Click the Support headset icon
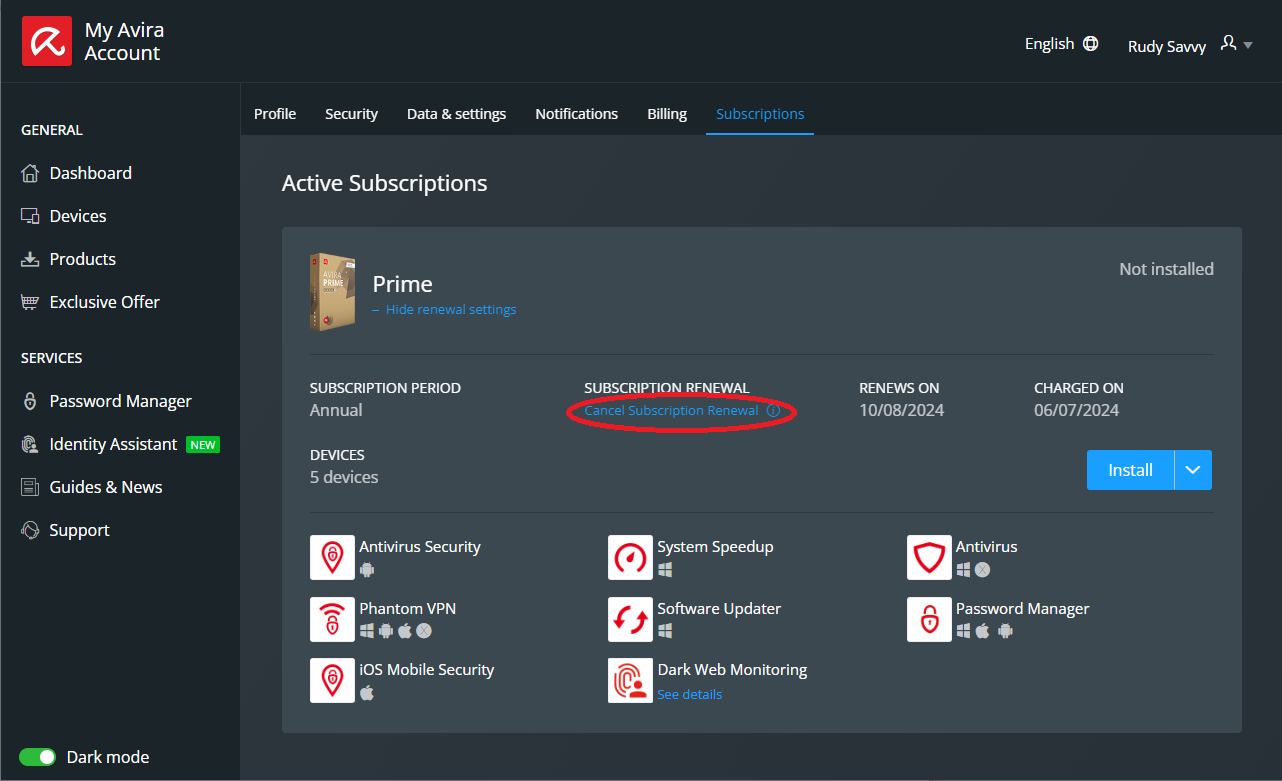Screen dimensions: 1282x781 [30, 530]
